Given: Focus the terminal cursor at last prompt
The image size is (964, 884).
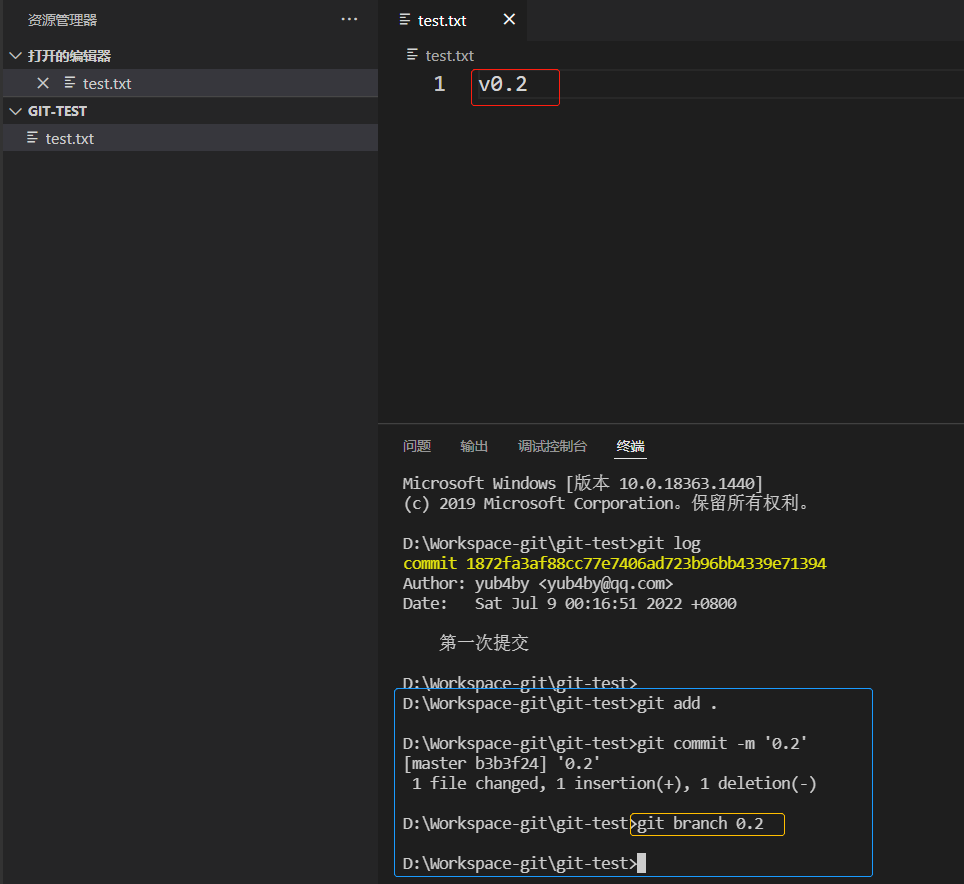Looking at the screenshot, I should [x=641, y=863].
